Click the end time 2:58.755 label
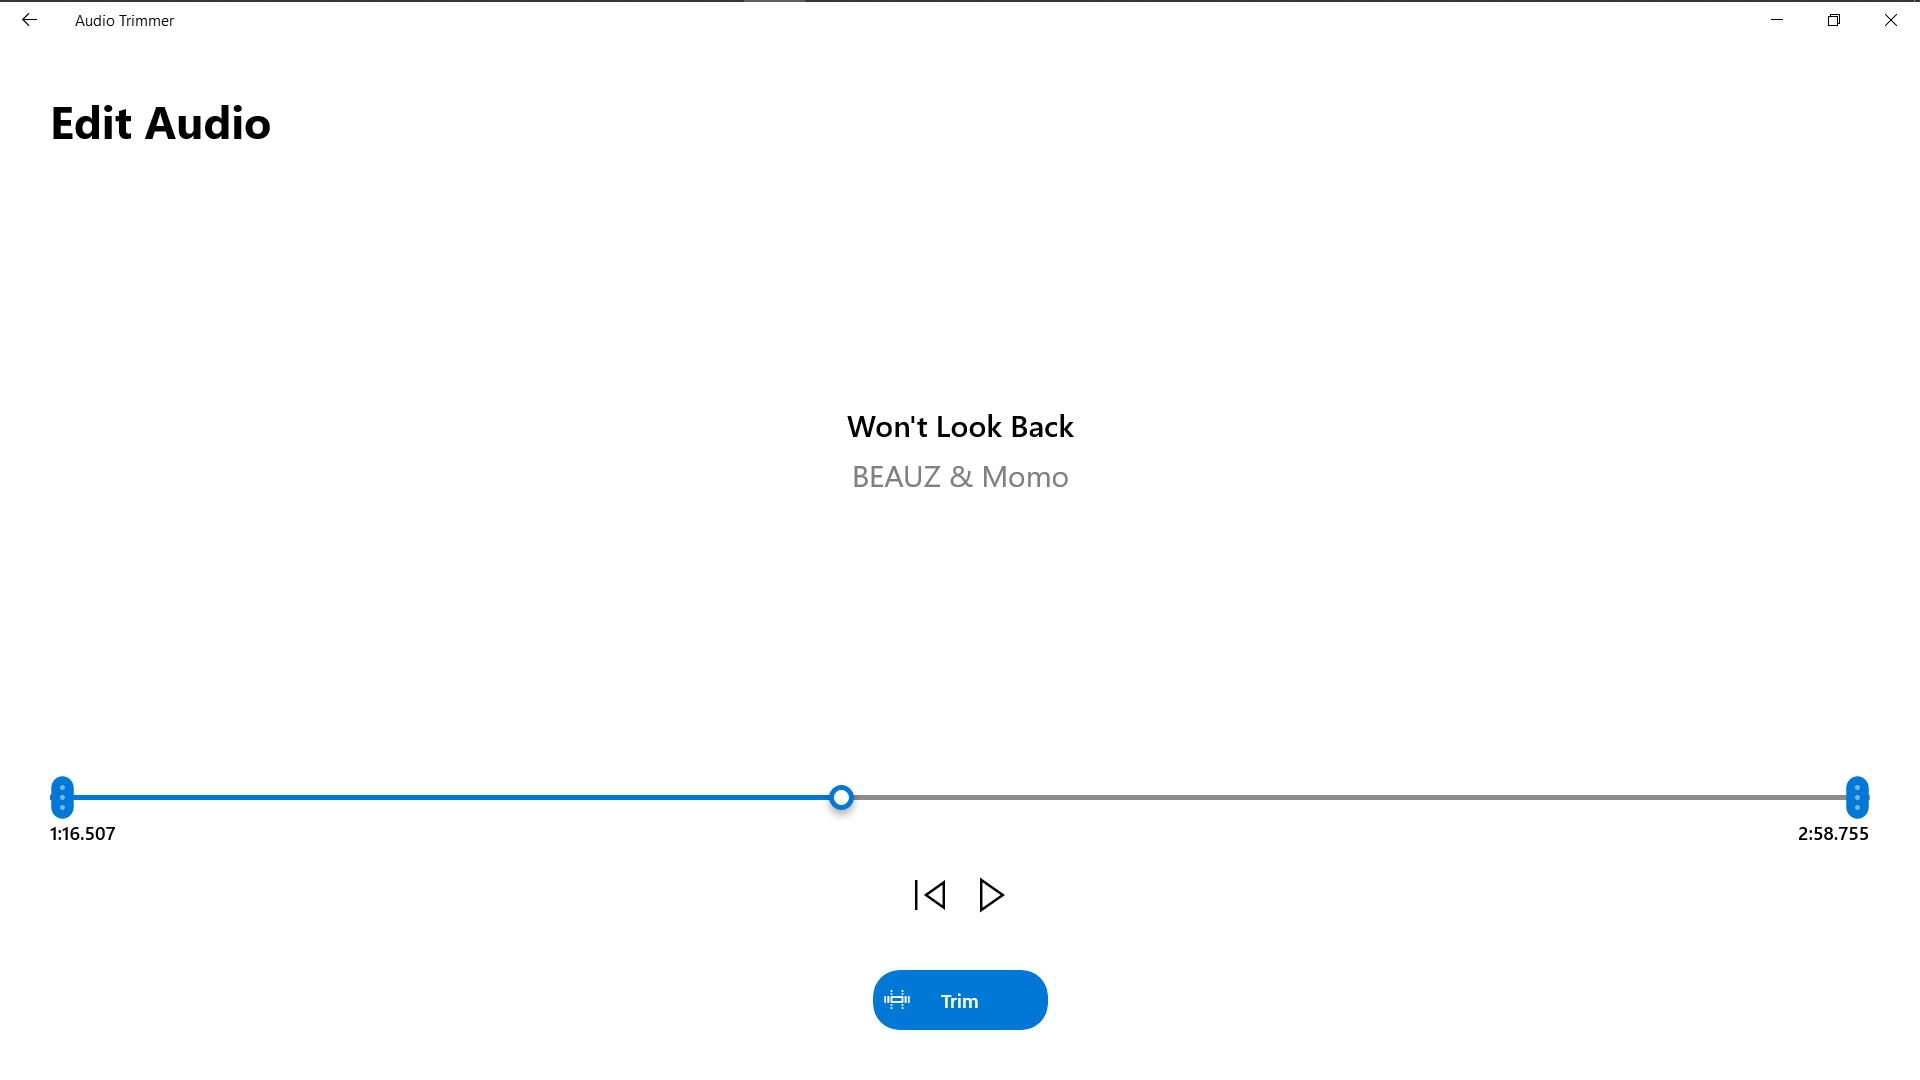Image resolution: width=1920 pixels, height=1080 pixels. tap(1833, 834)
